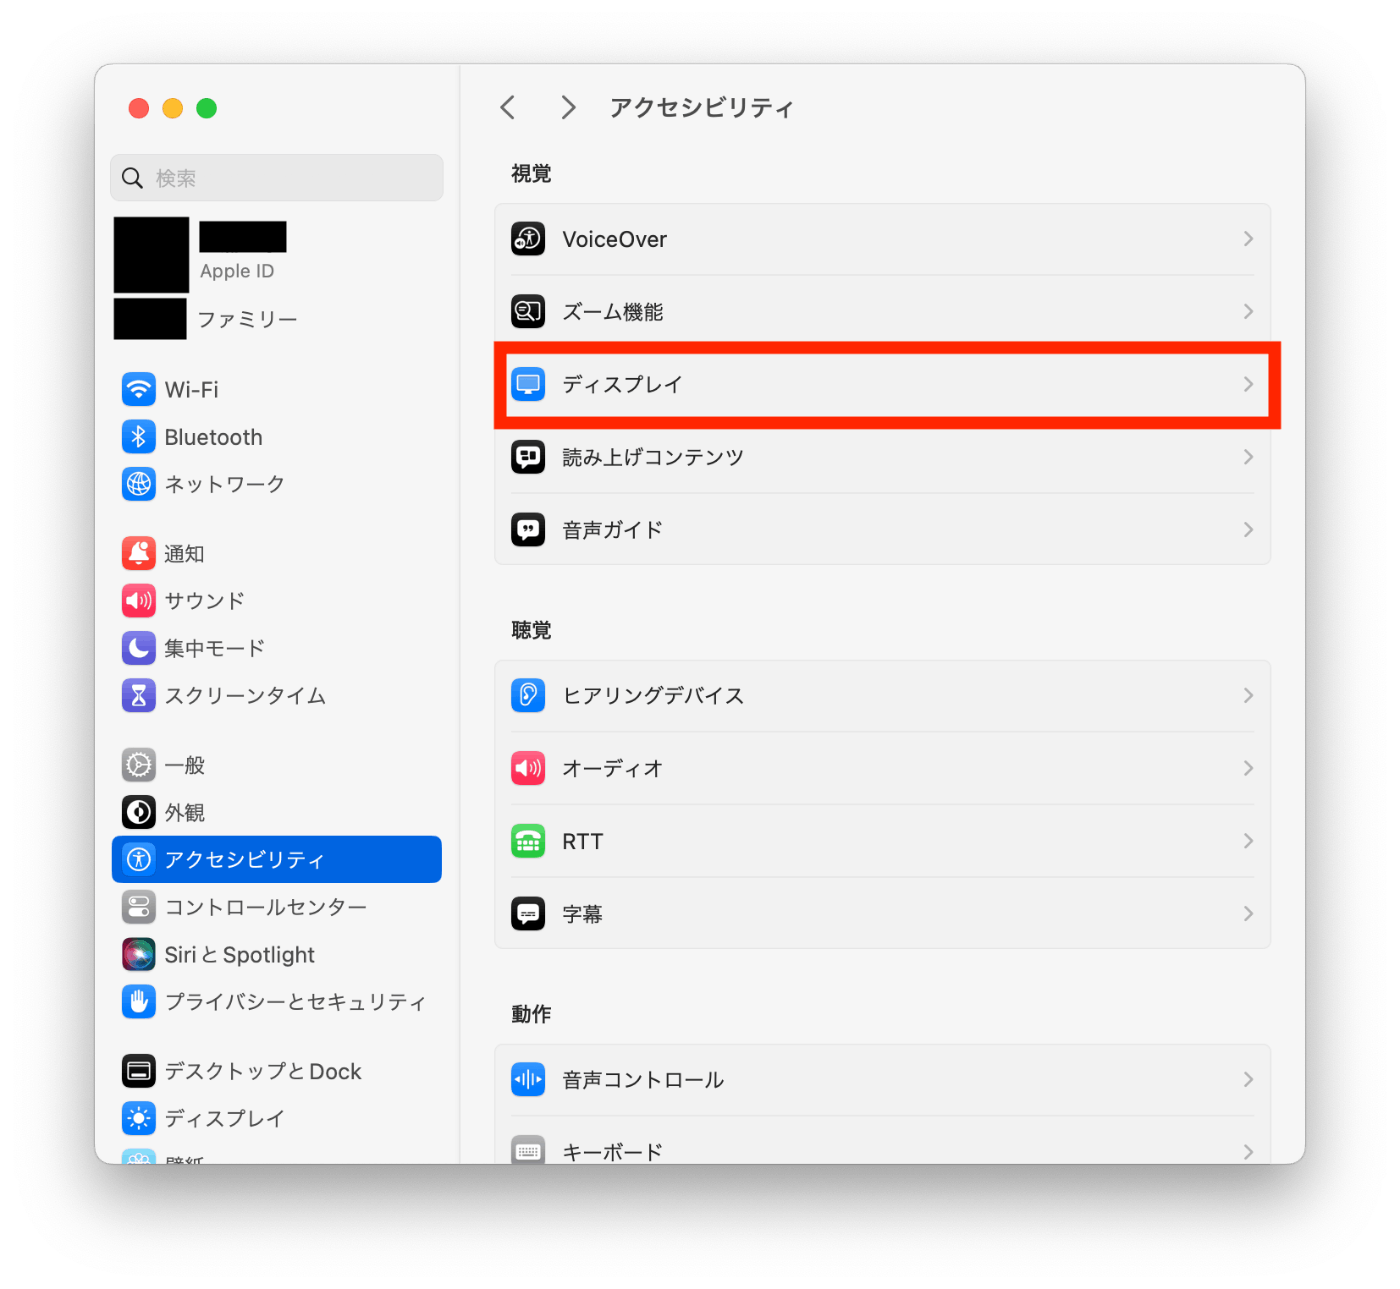The image size is (1400, 1289).
Task: Open プライバシーとセキュリティ in the sidebar
Action: (x=277, y=1001)
